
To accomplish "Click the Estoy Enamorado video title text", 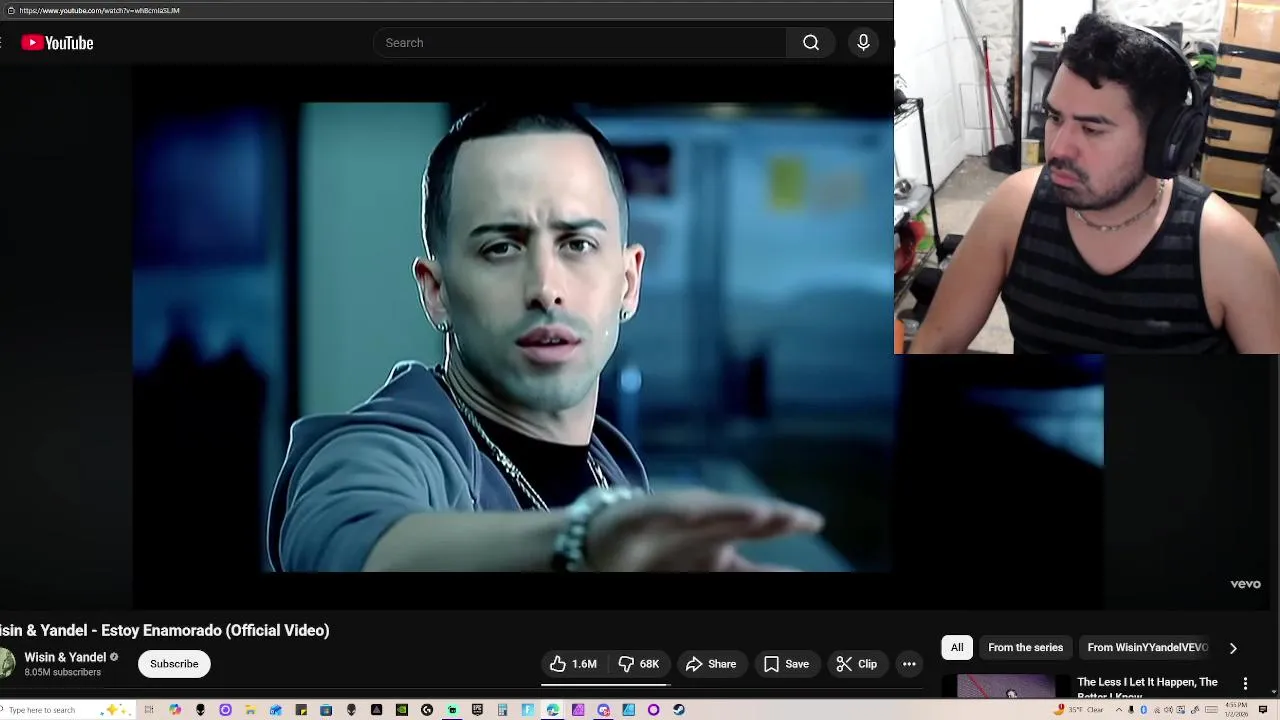I will point(165,630).
